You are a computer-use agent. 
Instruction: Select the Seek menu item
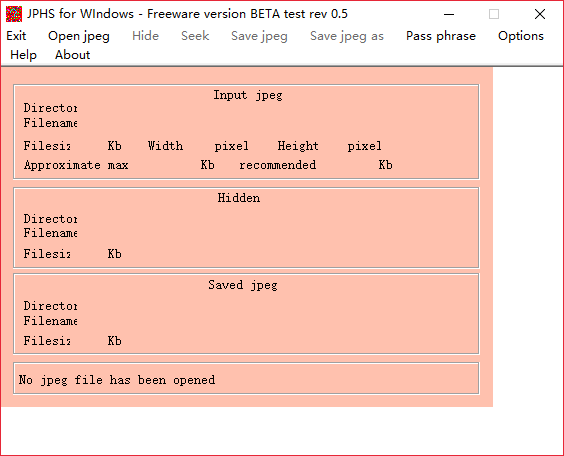pyautogui.click(x=195, y=36)
